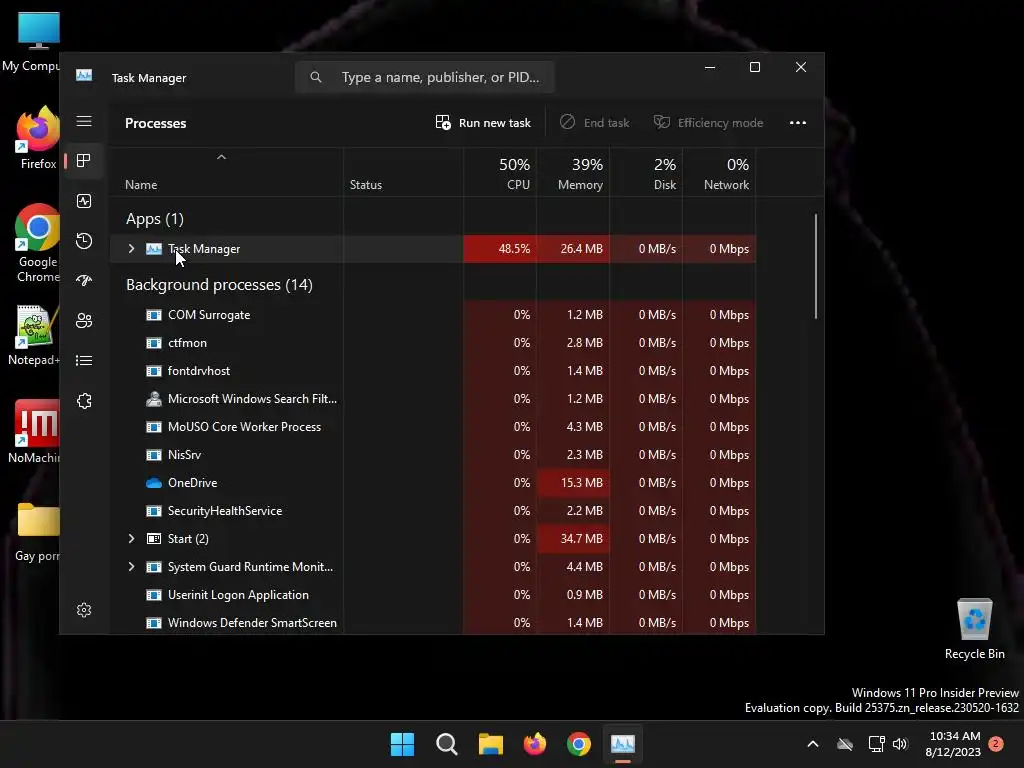
Task: Open the Users sidebar icon
Action: pos(84,321)
